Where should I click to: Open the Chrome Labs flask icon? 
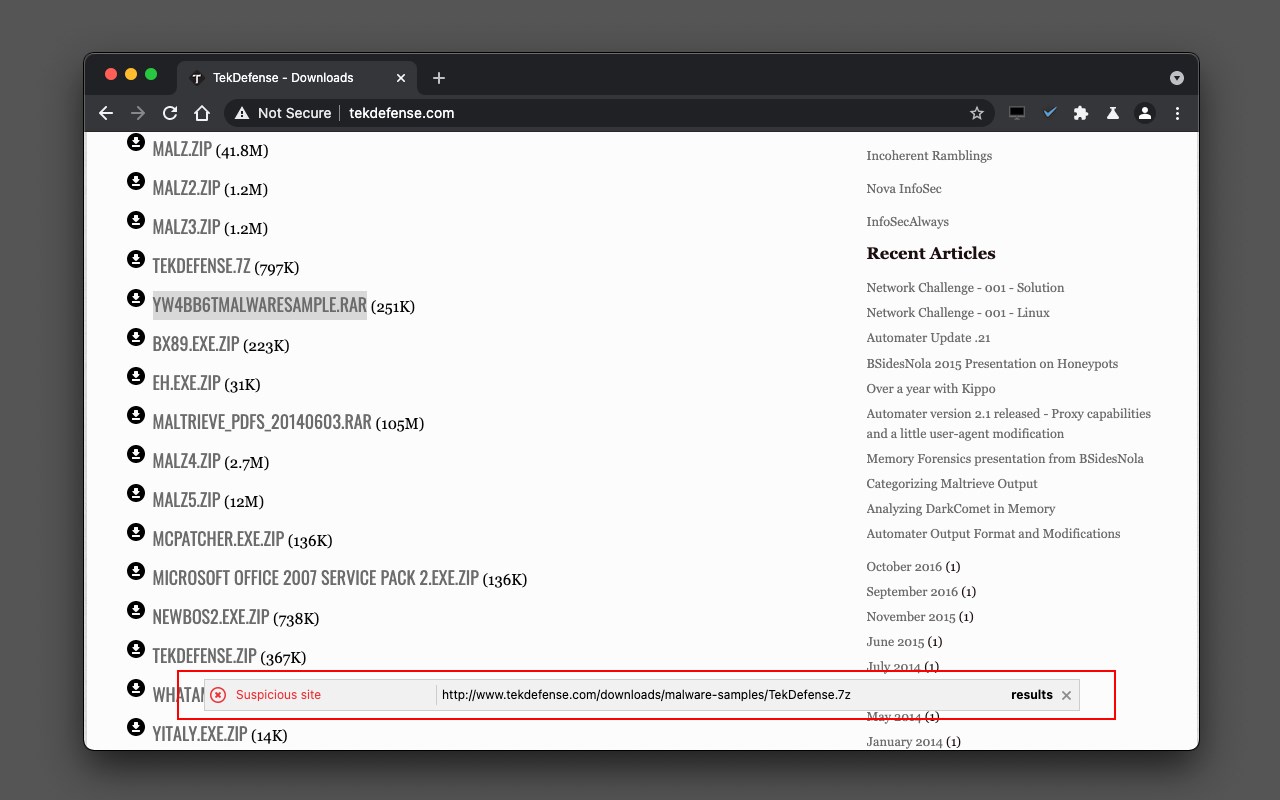tap(1112, 113)
